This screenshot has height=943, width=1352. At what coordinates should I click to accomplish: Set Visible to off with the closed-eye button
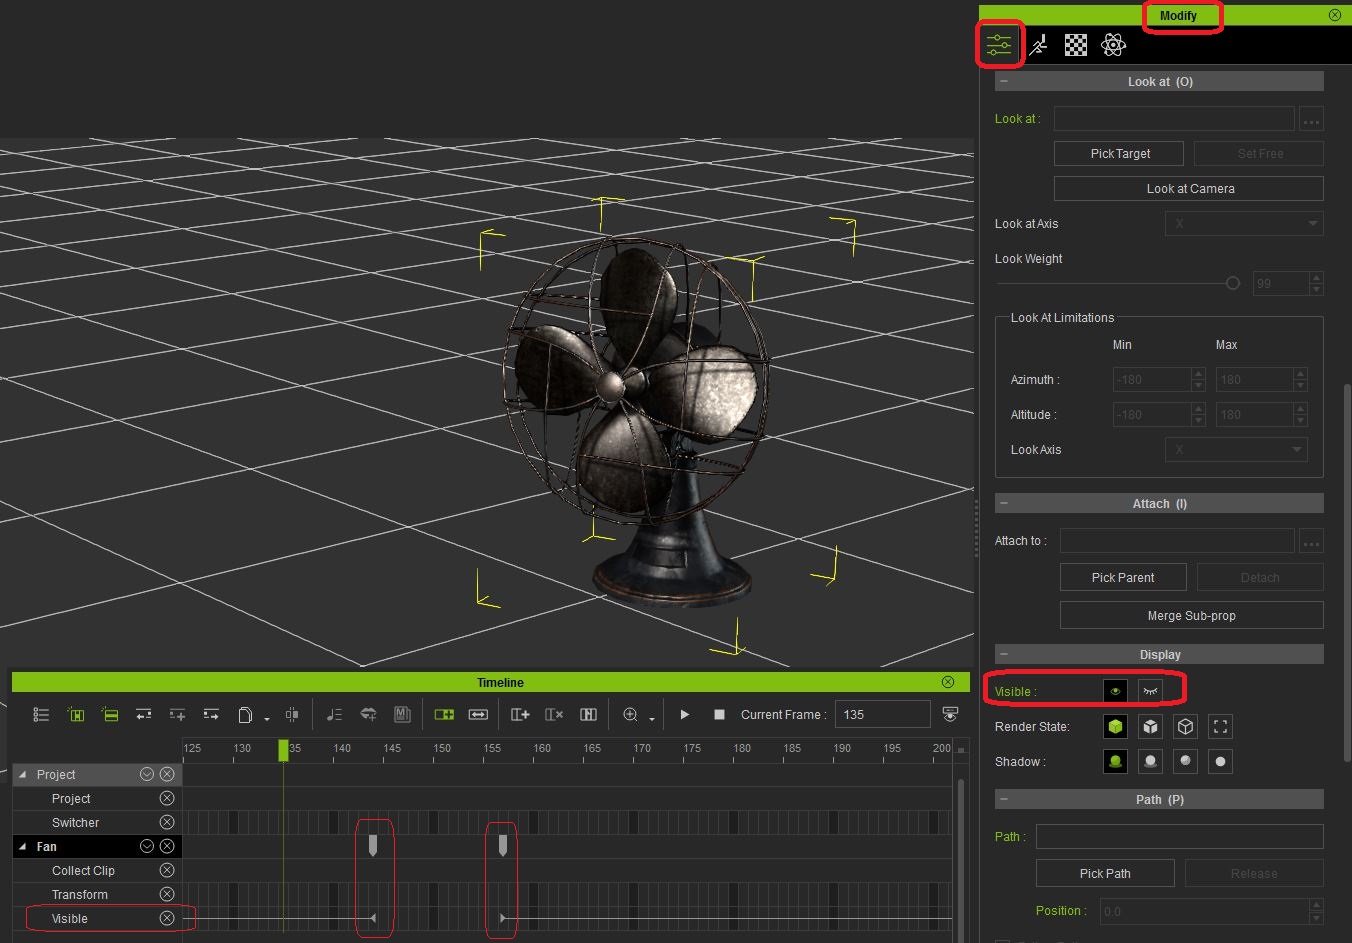tap(1150, 691)
